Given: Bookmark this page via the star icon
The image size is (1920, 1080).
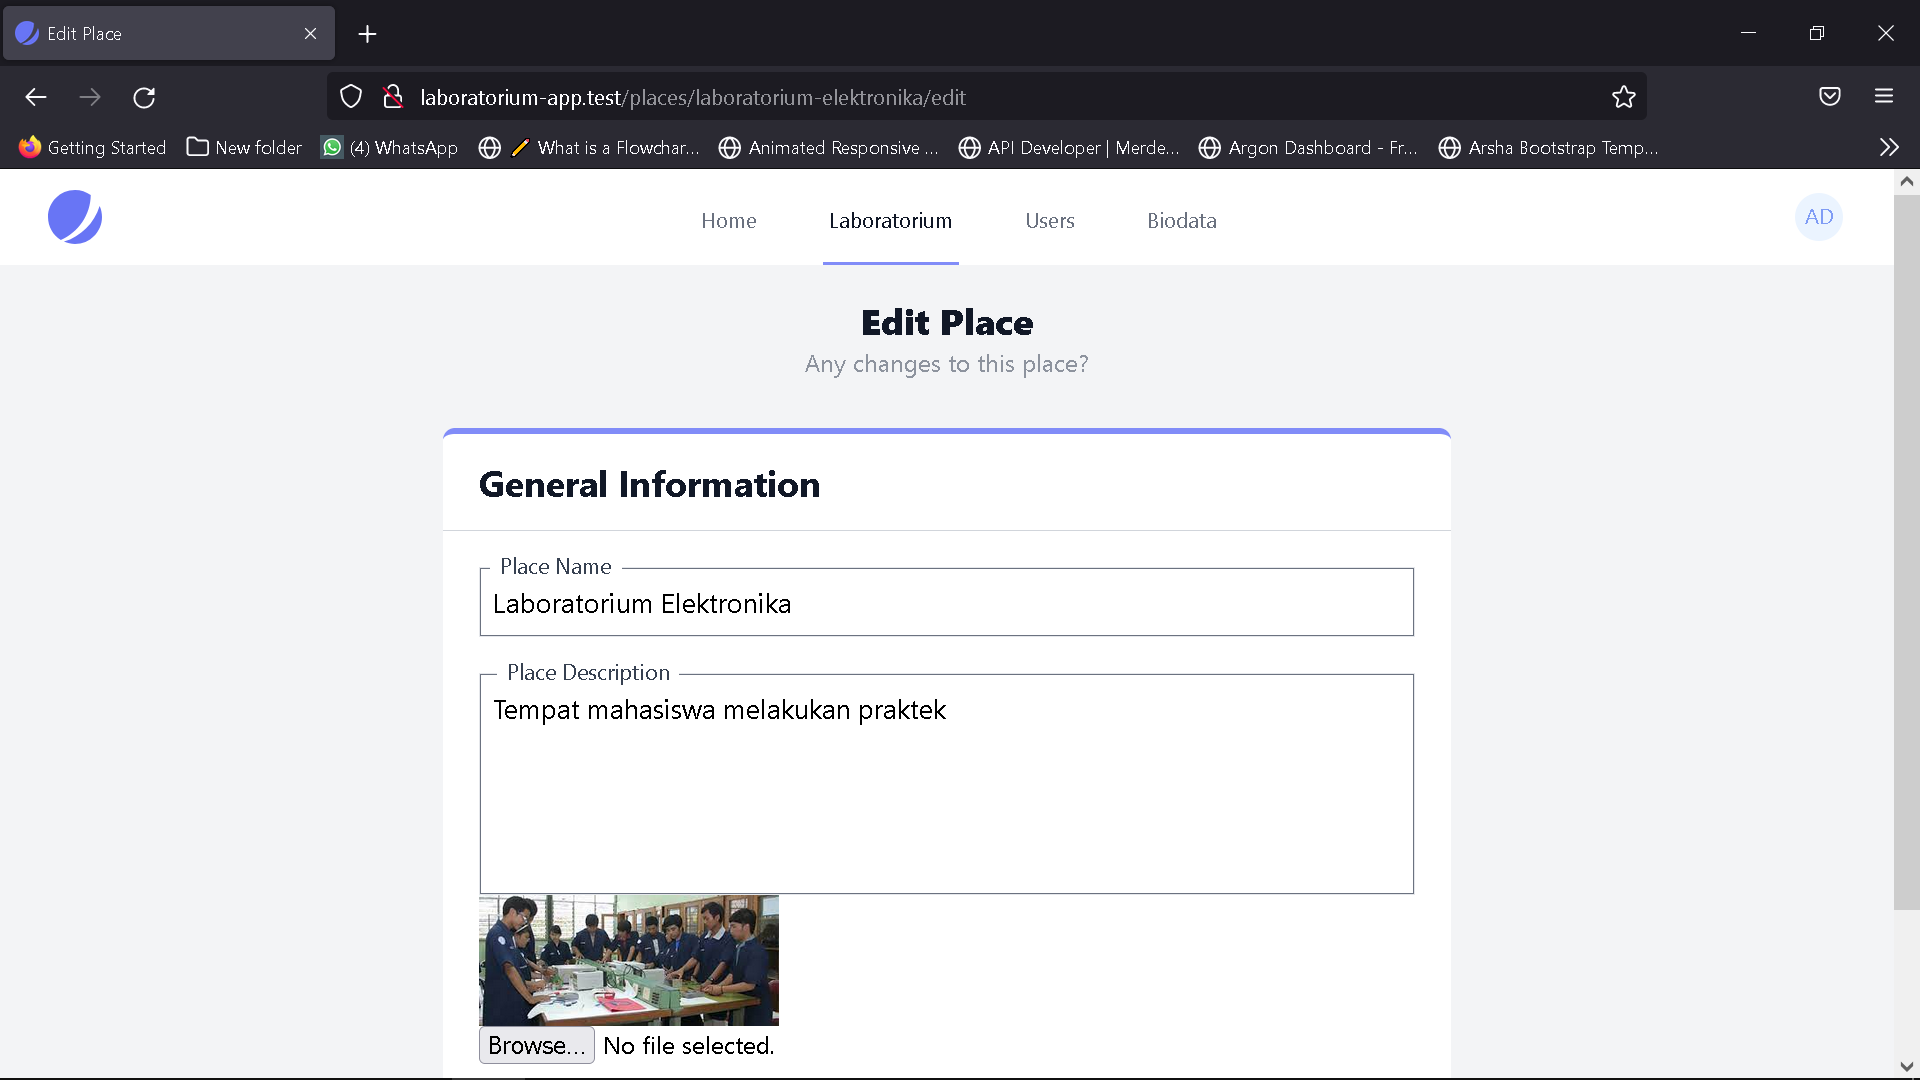Looking at the screenshot, I should pyautogui.click(x=1624, y=97).
